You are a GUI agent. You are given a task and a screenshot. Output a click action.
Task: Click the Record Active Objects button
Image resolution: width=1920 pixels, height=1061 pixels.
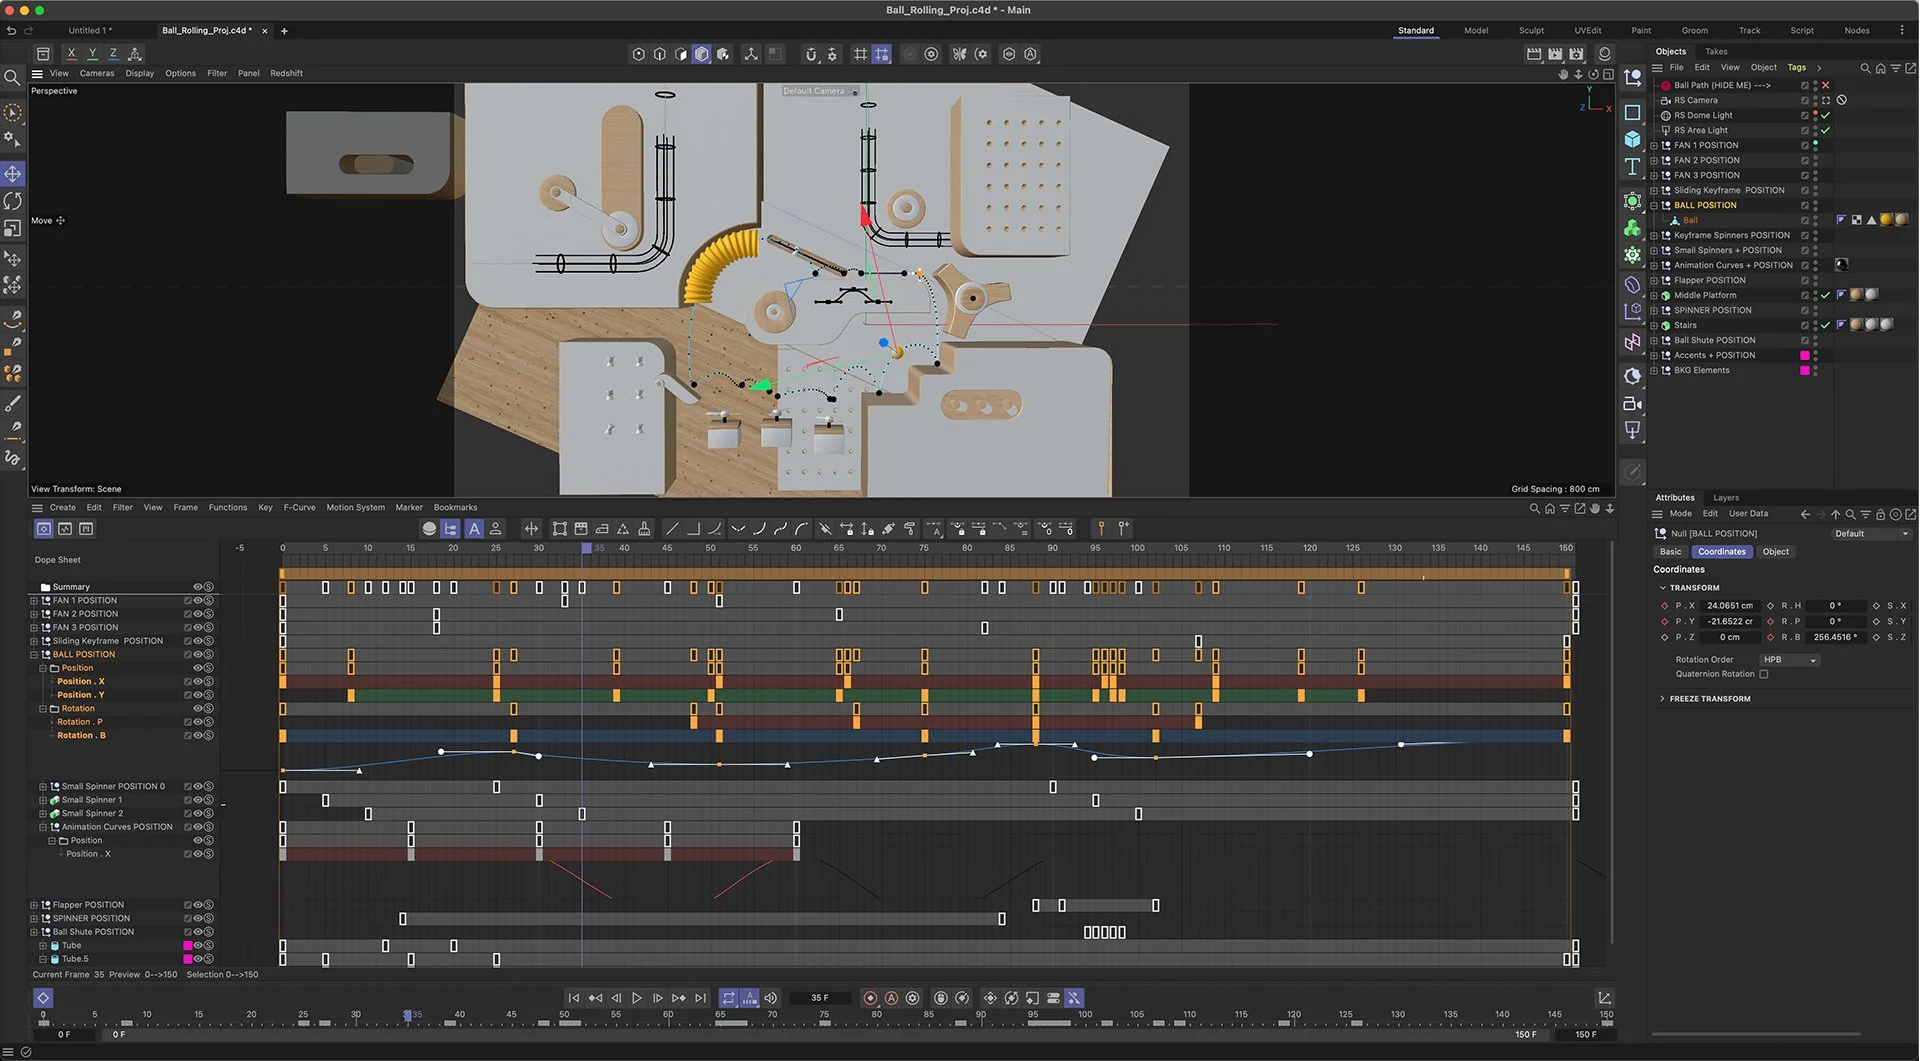click(870, 998)
